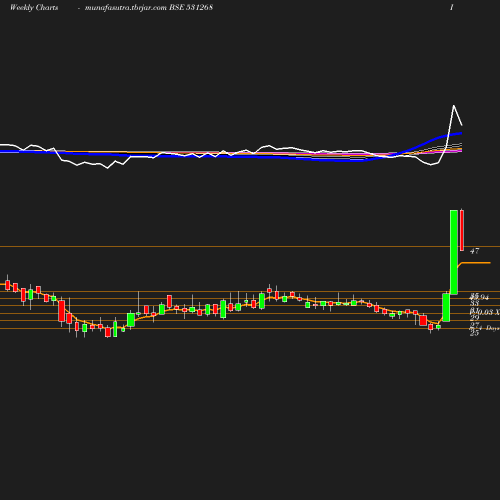Click the "1" label at top right
Image resolution: width=500 pixels, height=500 pixels.
(452, 7)
